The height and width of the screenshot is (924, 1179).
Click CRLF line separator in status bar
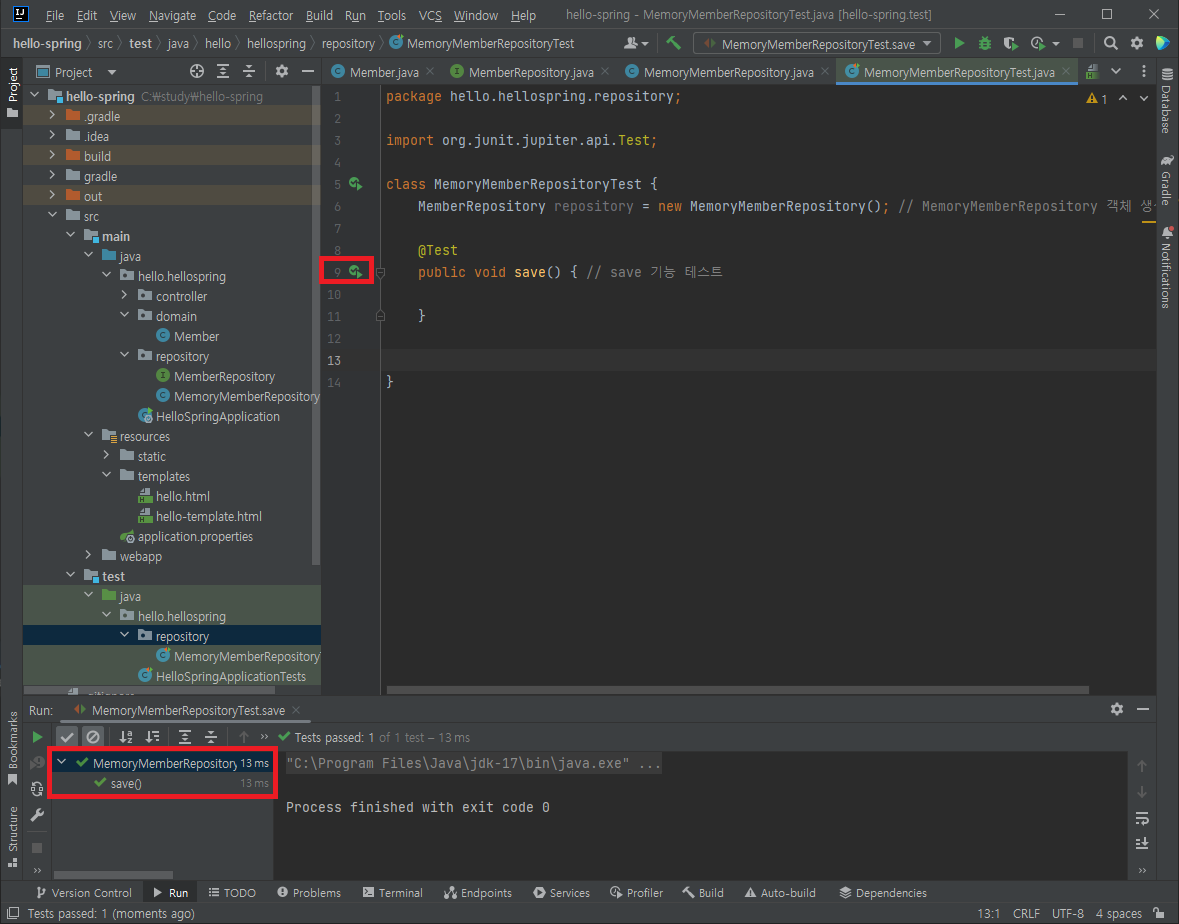(1026, 913)
